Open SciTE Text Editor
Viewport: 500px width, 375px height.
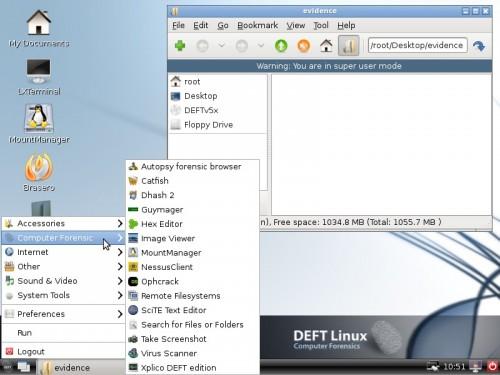(x=193, y=310)
